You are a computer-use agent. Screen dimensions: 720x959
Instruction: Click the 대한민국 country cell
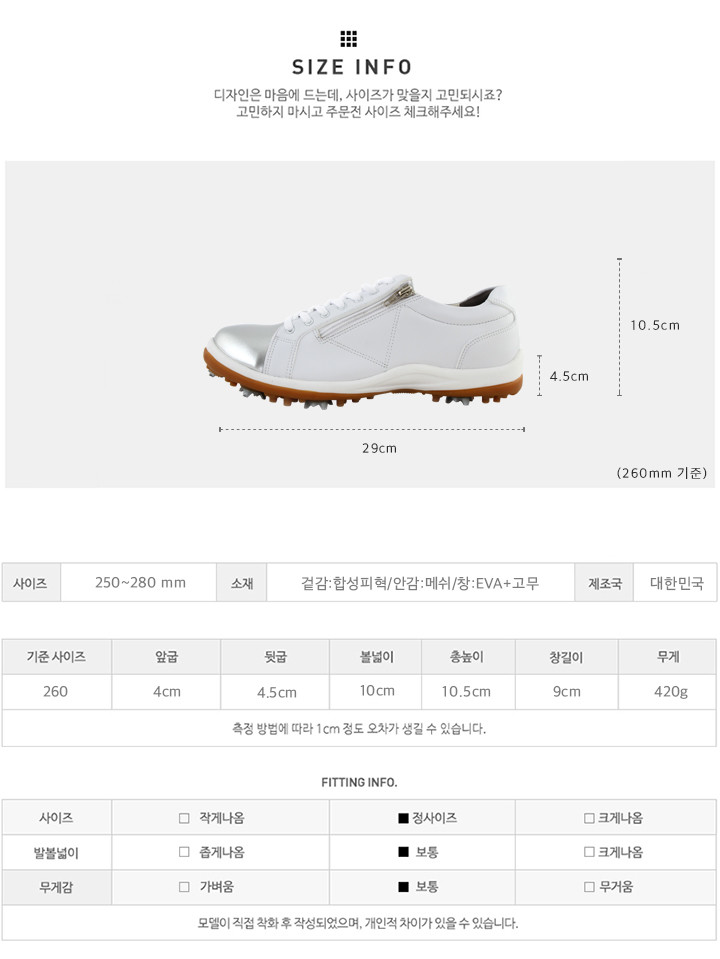click(x=676, y=583)
